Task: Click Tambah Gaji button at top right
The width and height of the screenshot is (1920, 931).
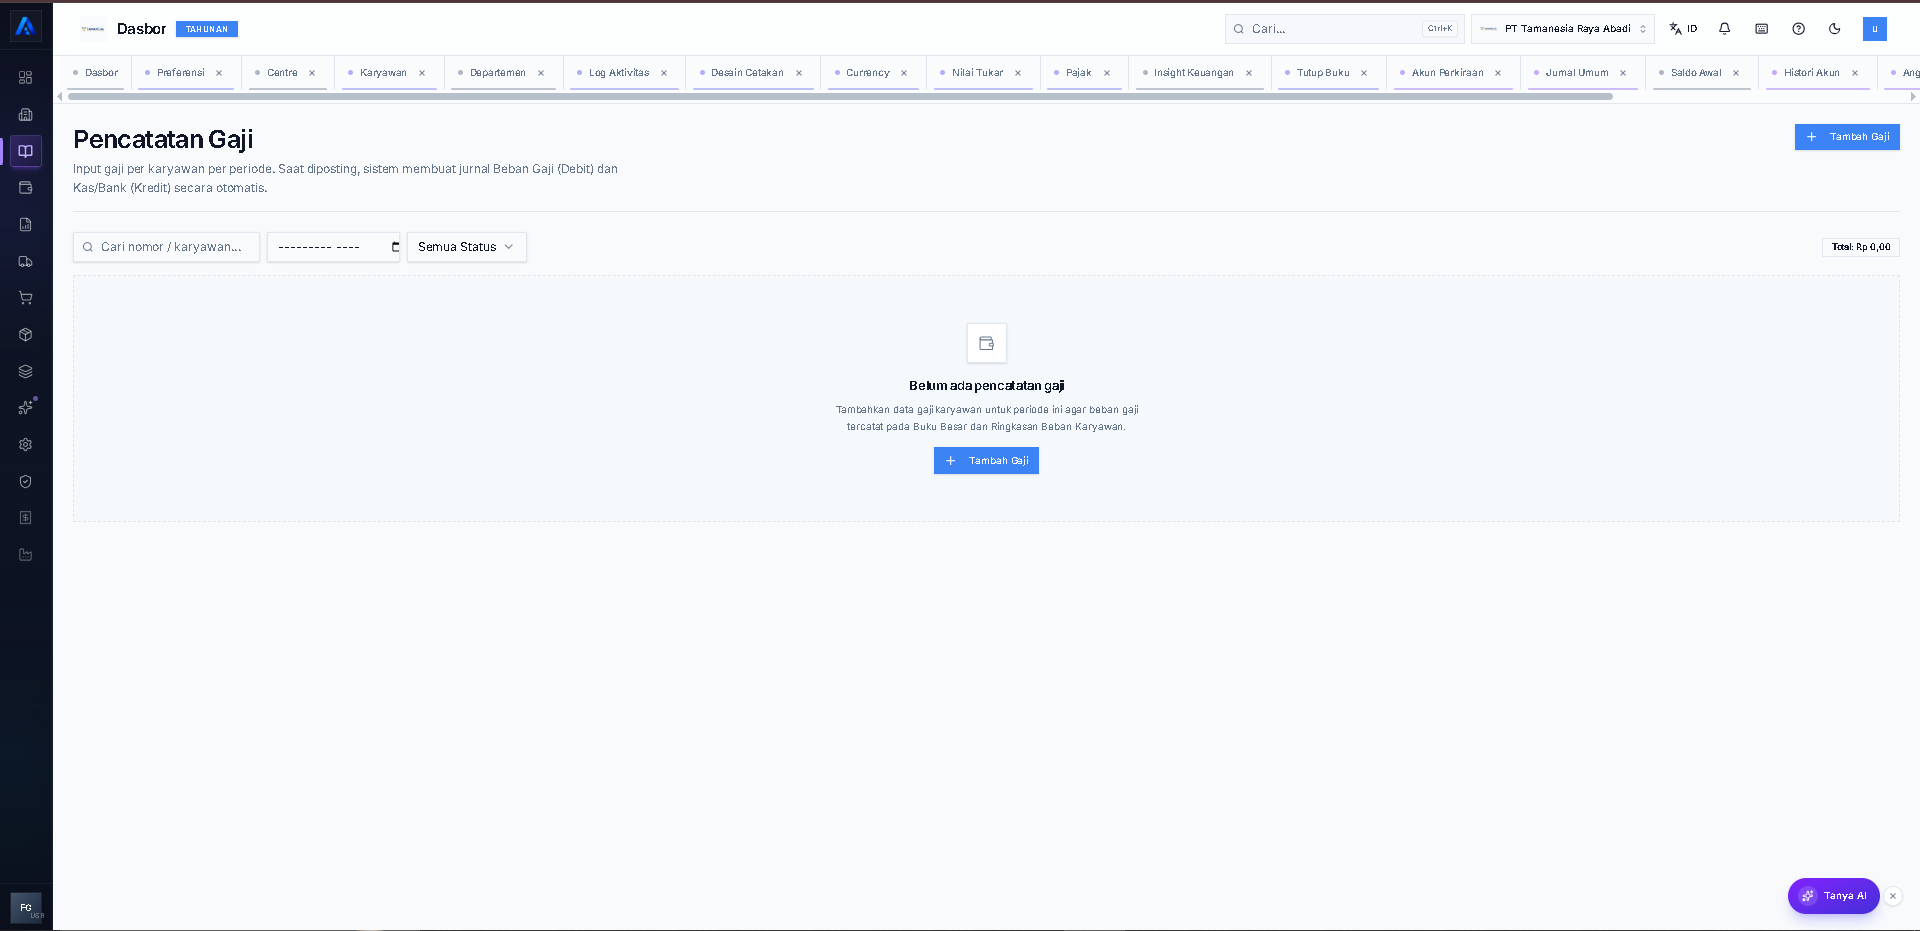Action: (x=1847, y=137)
